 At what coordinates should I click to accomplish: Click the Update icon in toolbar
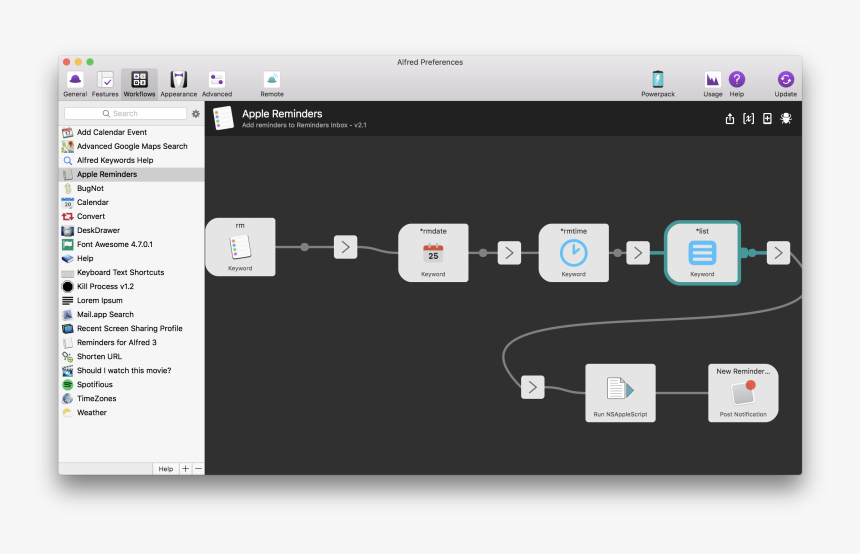click(785, 83)
